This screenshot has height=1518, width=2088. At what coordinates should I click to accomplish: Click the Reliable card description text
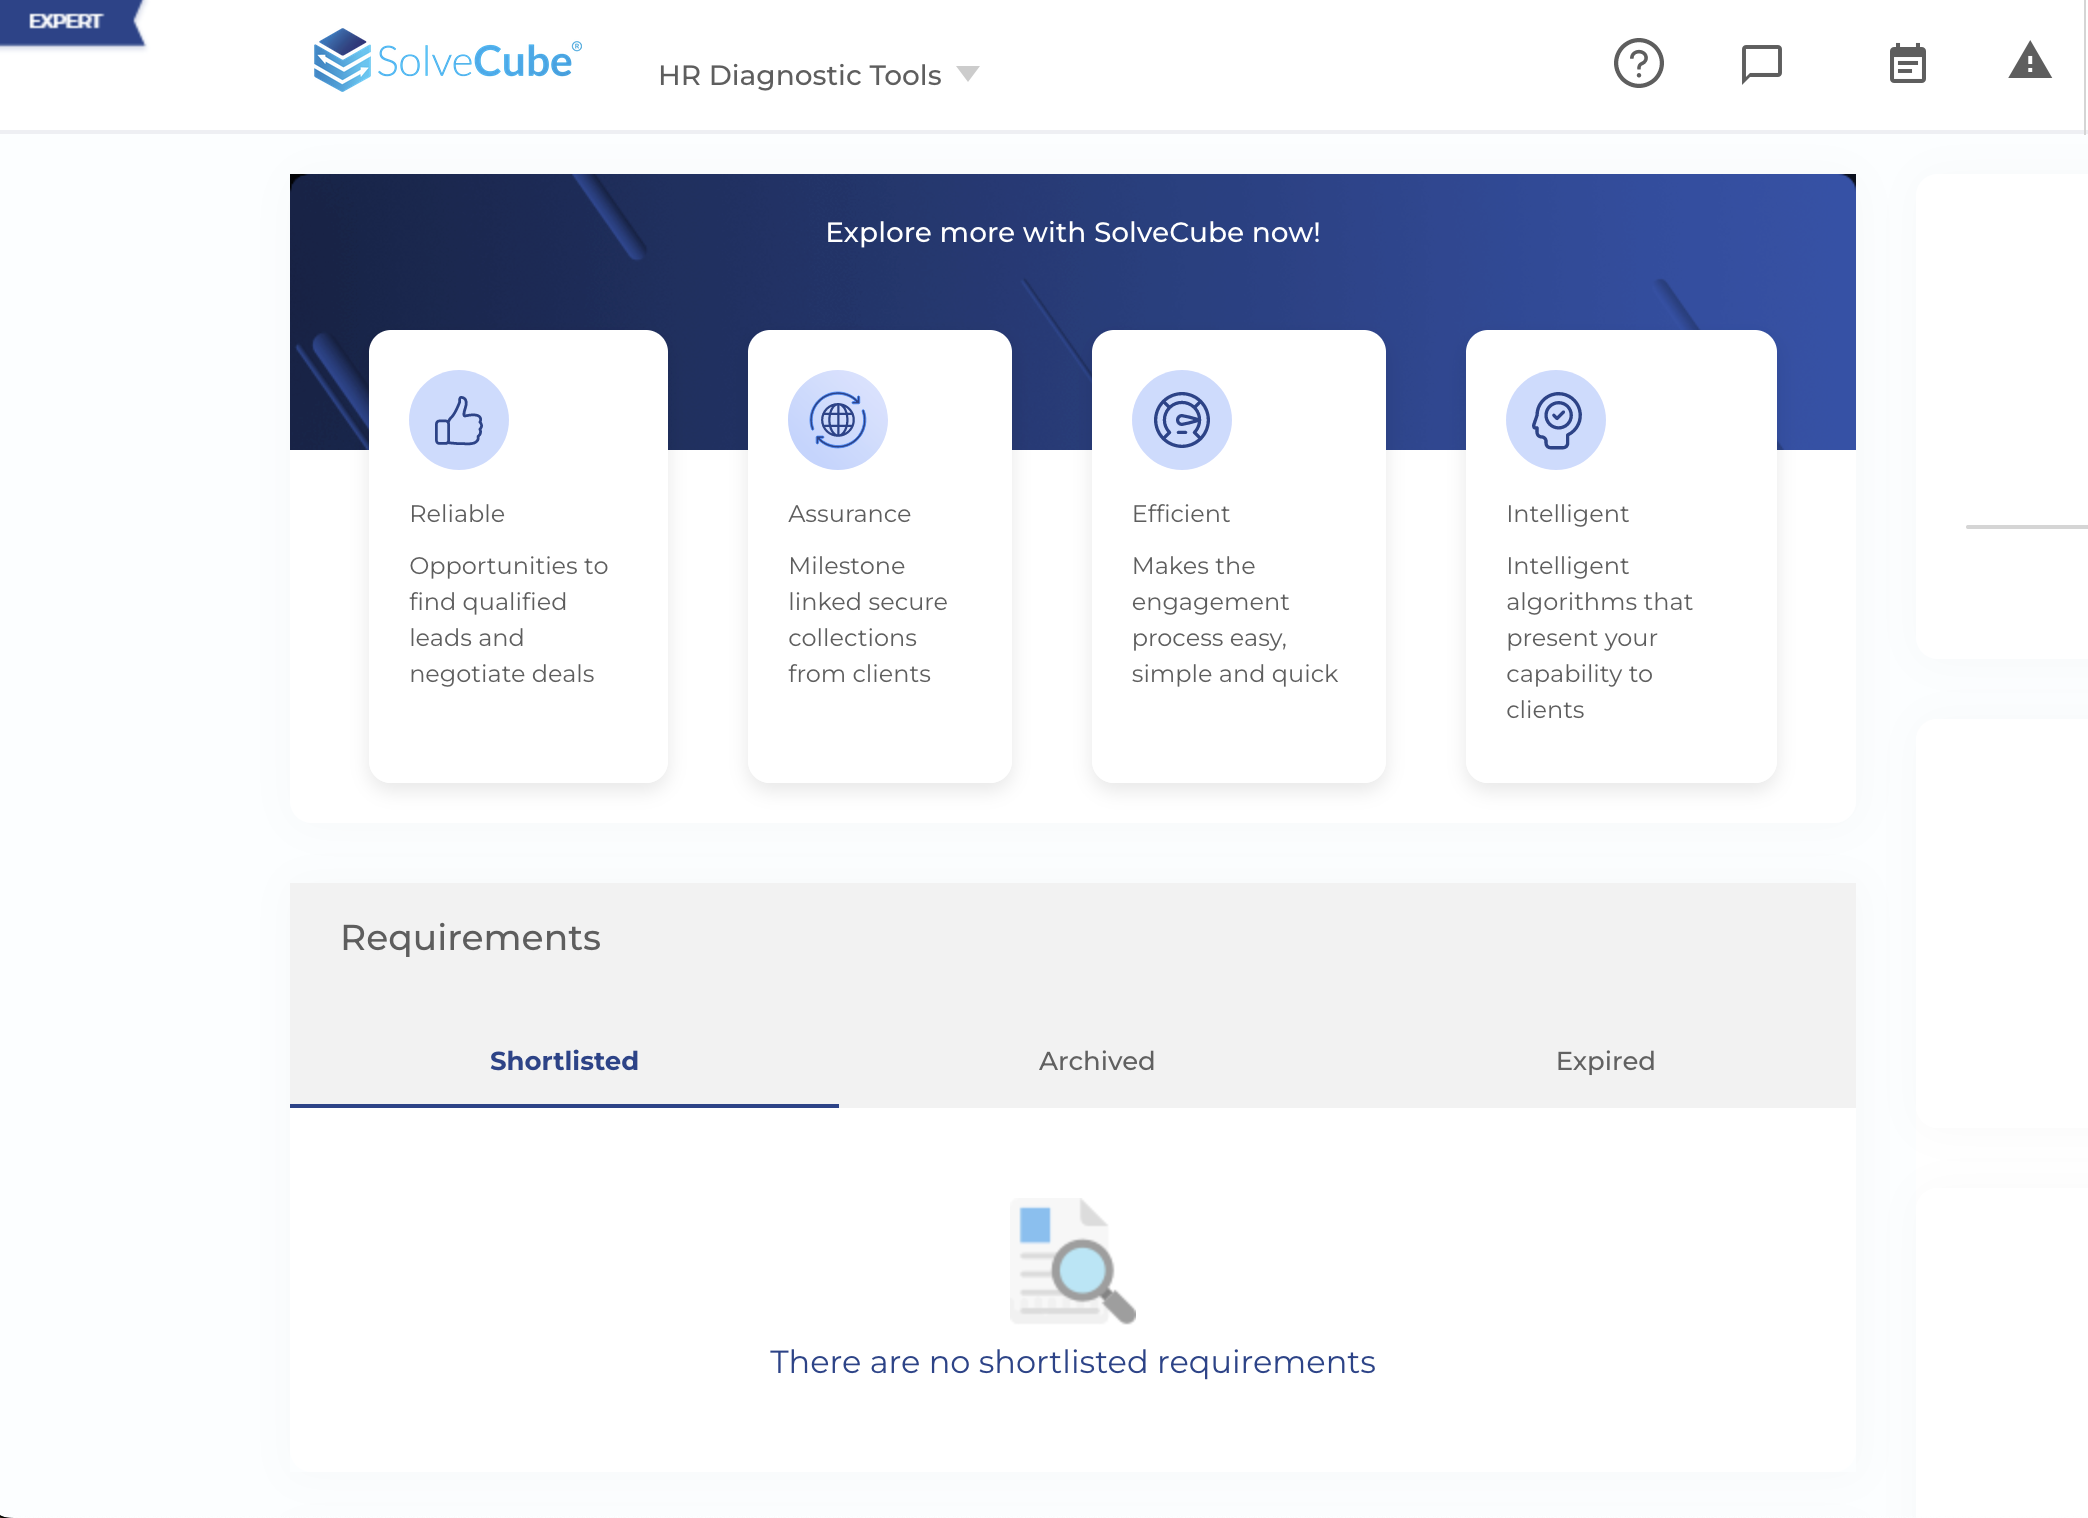pyautogui.click(x=508, y=619)
